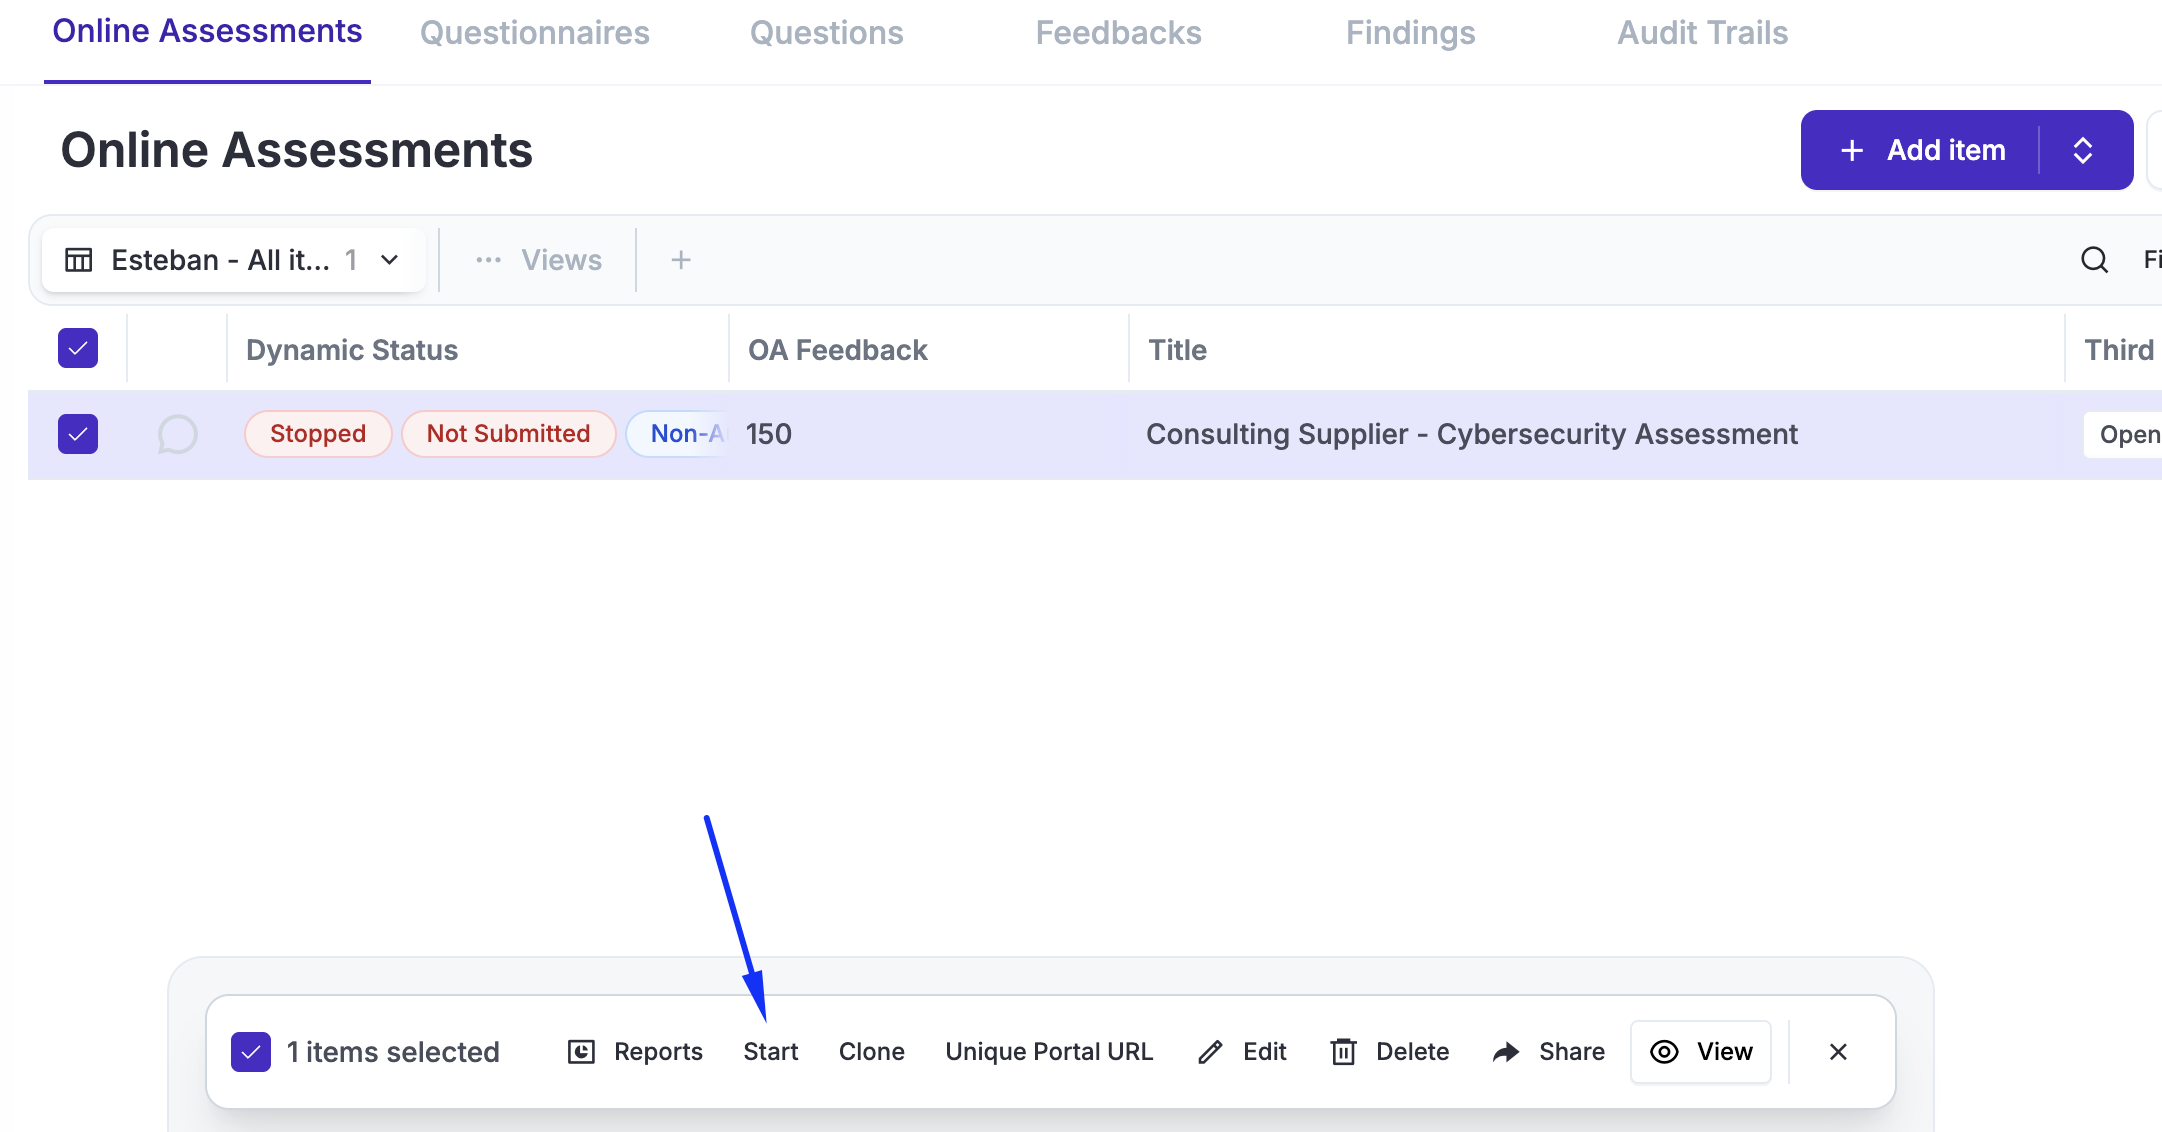Uncheck the Consulting Supplier row checkbox
This screenshot has height=1132, width=2162.
click(x=78, y=434)
